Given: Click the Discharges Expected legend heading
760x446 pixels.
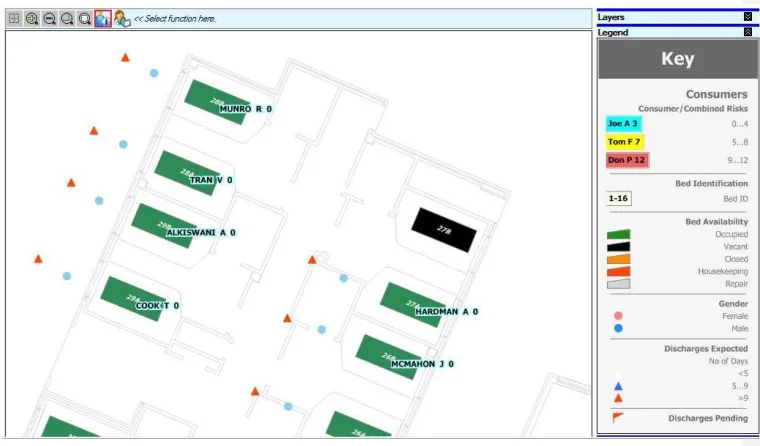Looking at the screenshot, I should [706, 349].
